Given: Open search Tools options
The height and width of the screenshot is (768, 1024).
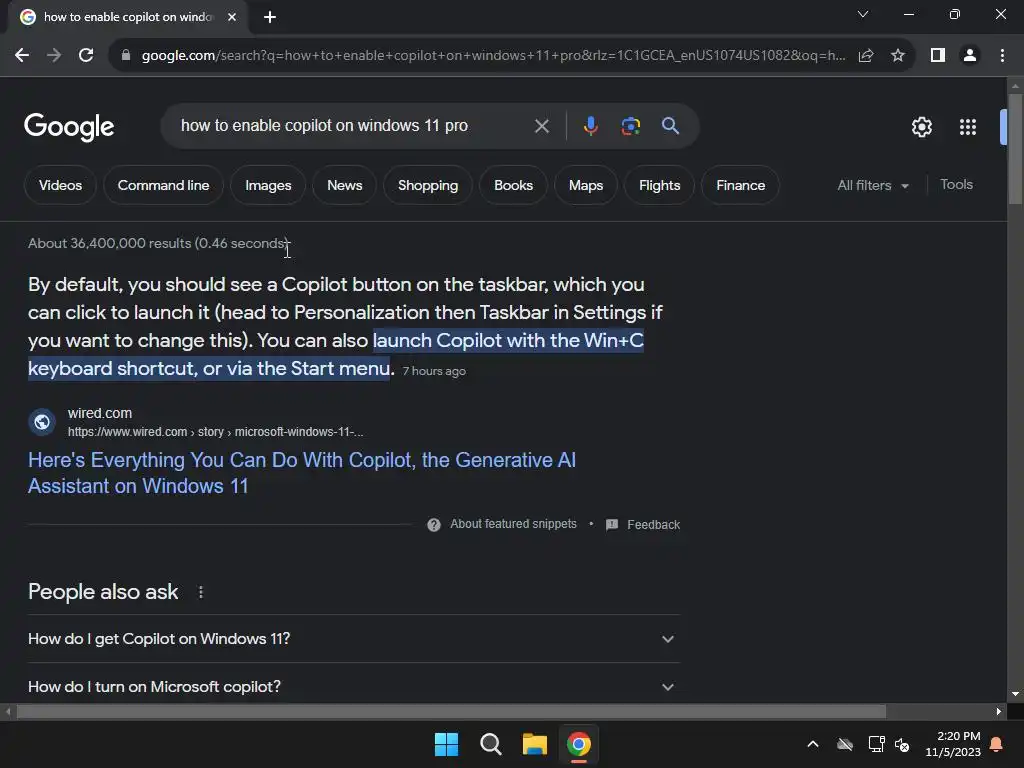Looking at the screenshot, I should pyautogui.click(x=956, y=185).
